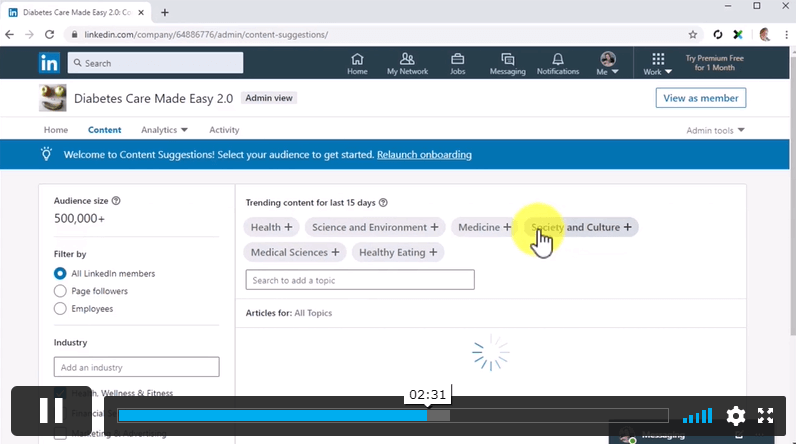The image size is (796, 444).
Task: Open the Me profile menu
Action: pos(607,64)
